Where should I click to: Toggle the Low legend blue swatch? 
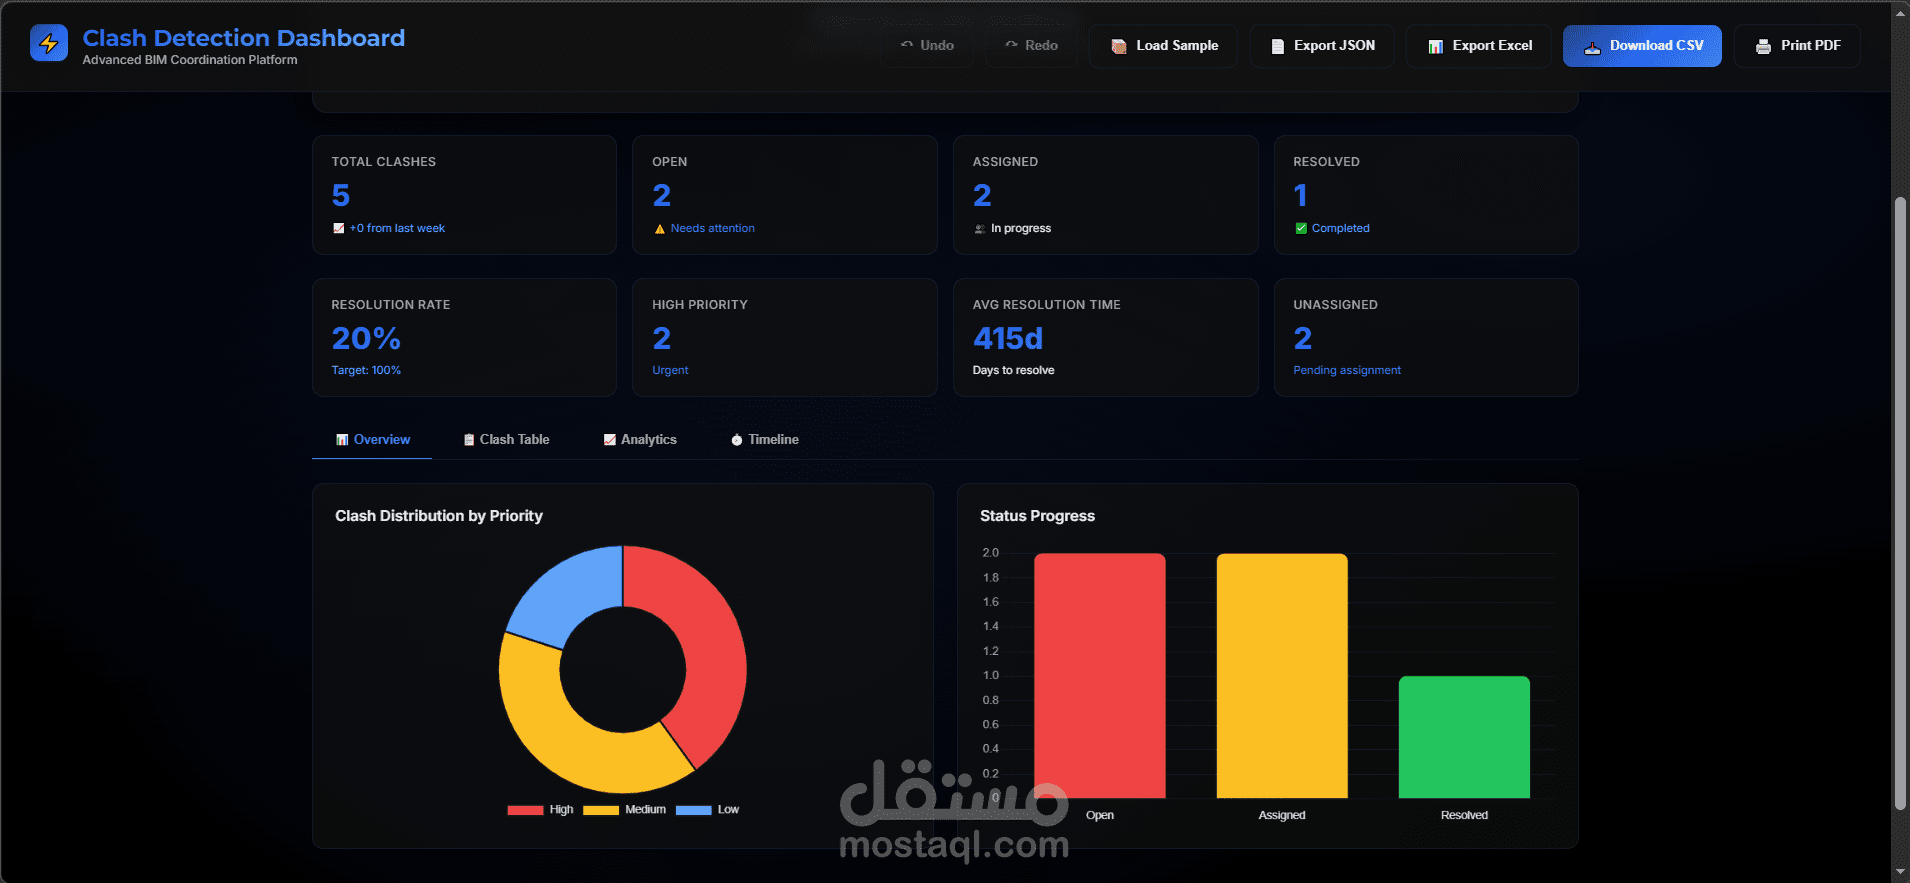(694, 810)
